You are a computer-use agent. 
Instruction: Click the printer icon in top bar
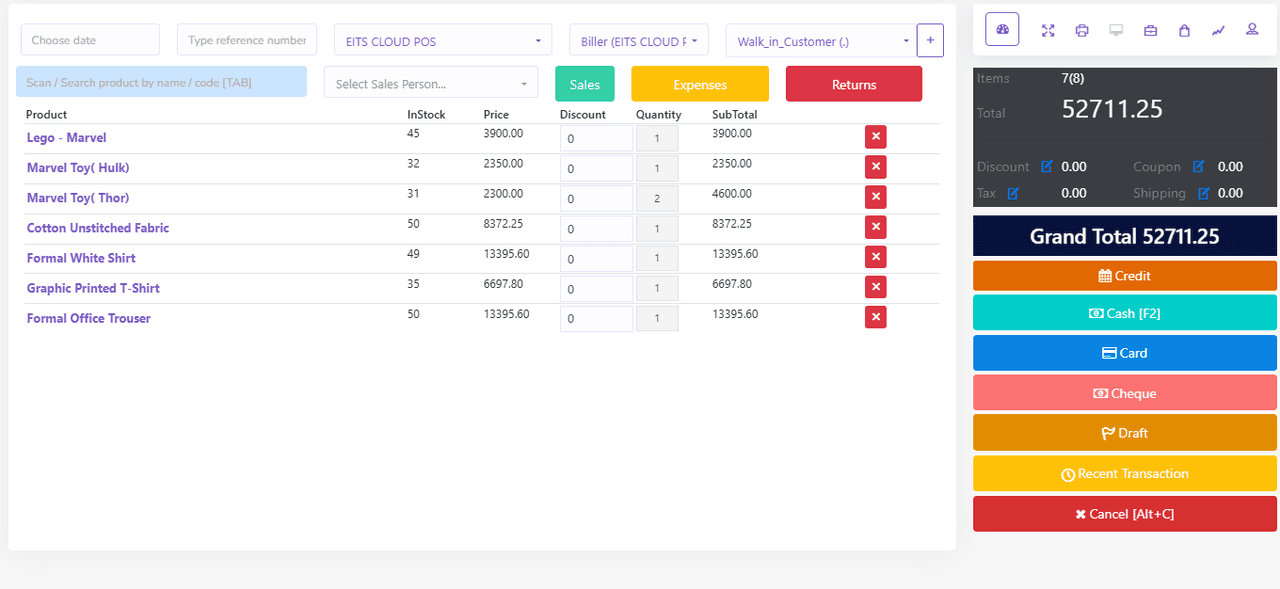coord(1082,31)
